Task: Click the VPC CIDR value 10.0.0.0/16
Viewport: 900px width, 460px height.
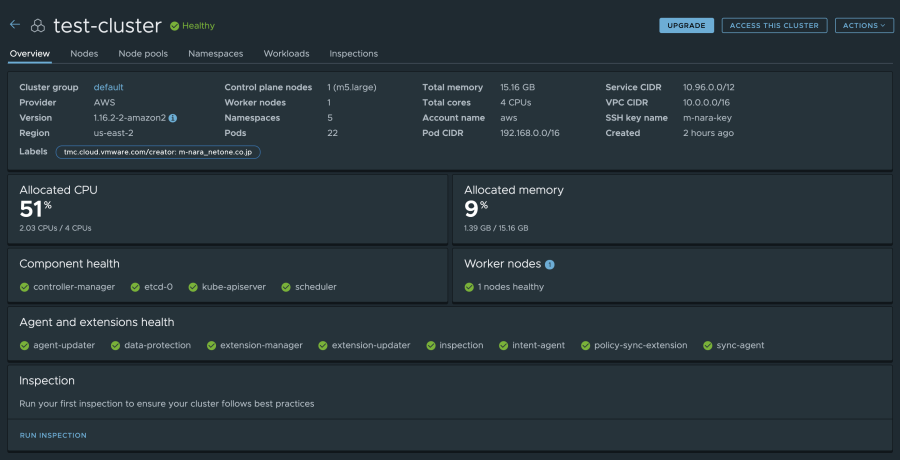Action: [707, 102]
